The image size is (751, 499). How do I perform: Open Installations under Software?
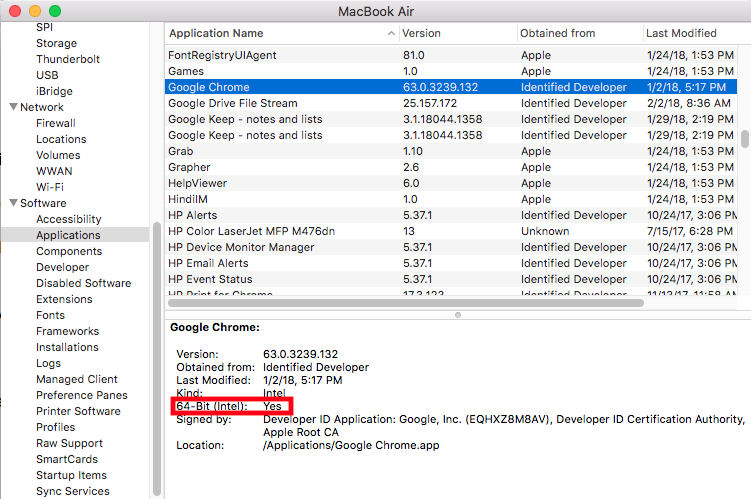coord(67,347)
